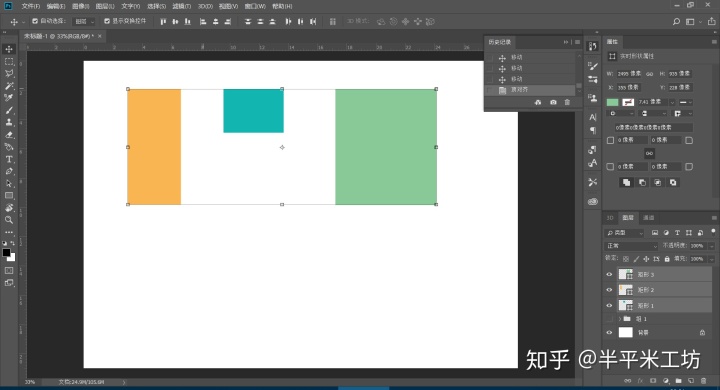The width and height of the screenshot is (720, 390).
Task: Select the Zoom tool in toolbox
Action: click(9, 220)
